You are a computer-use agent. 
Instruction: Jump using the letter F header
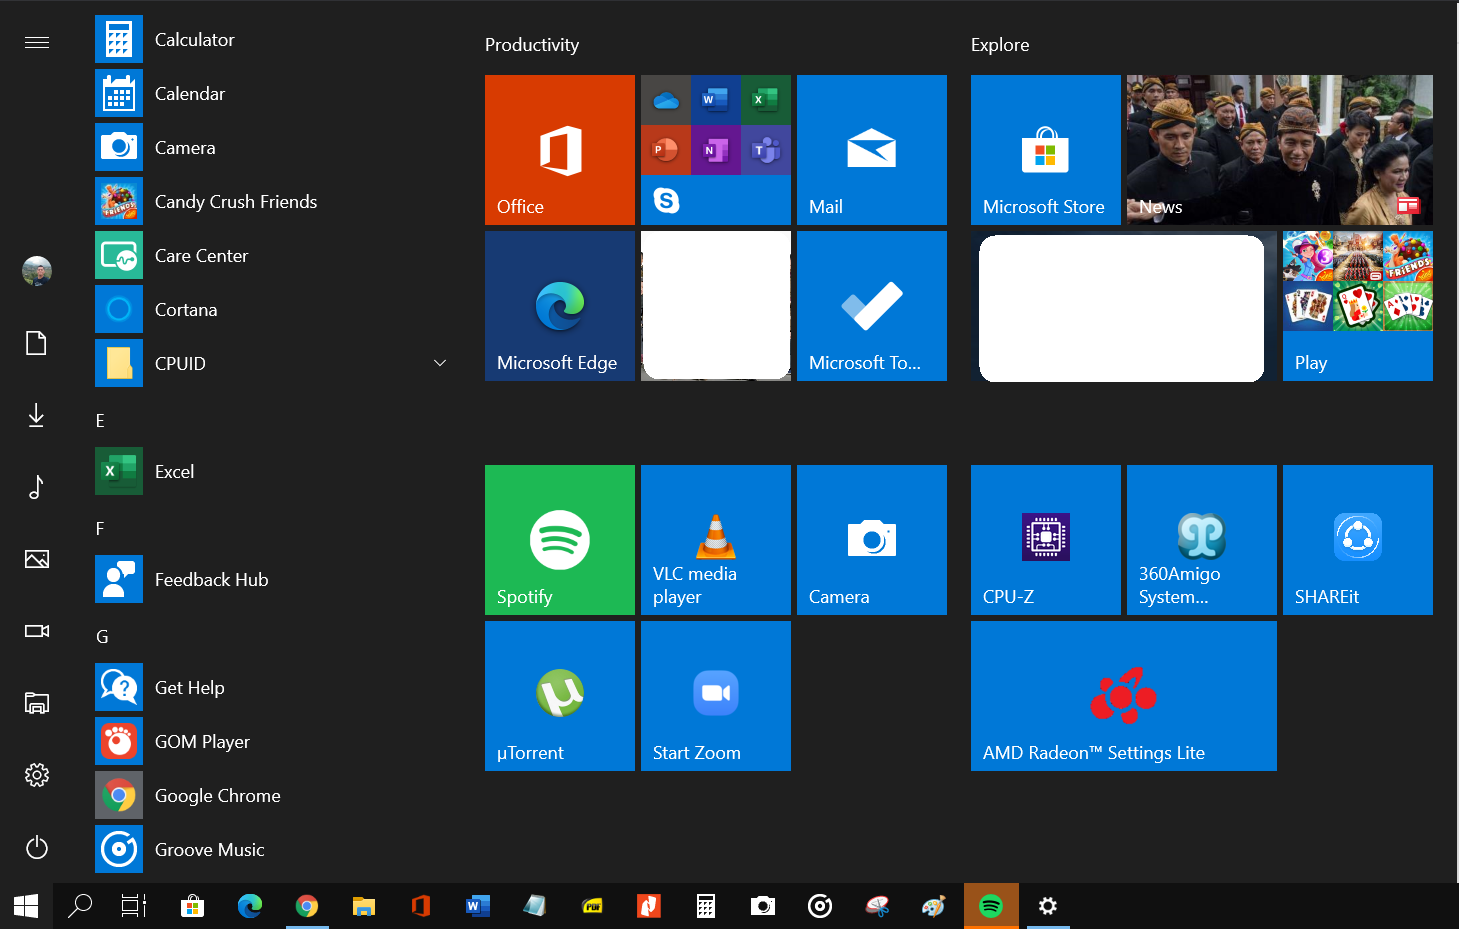pos(100,529)
